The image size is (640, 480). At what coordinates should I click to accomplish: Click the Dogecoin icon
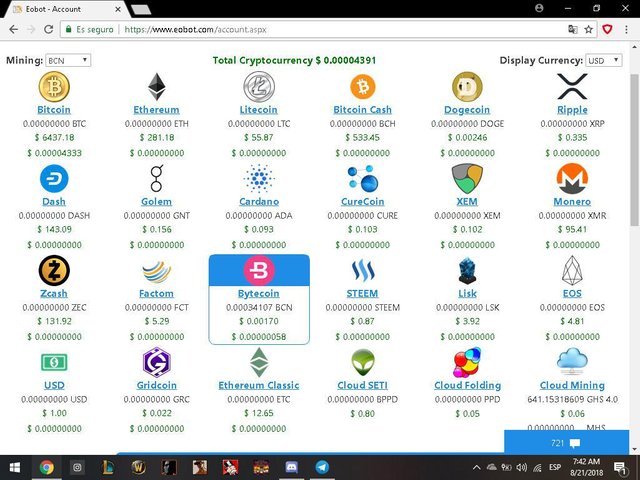point(467,87)
